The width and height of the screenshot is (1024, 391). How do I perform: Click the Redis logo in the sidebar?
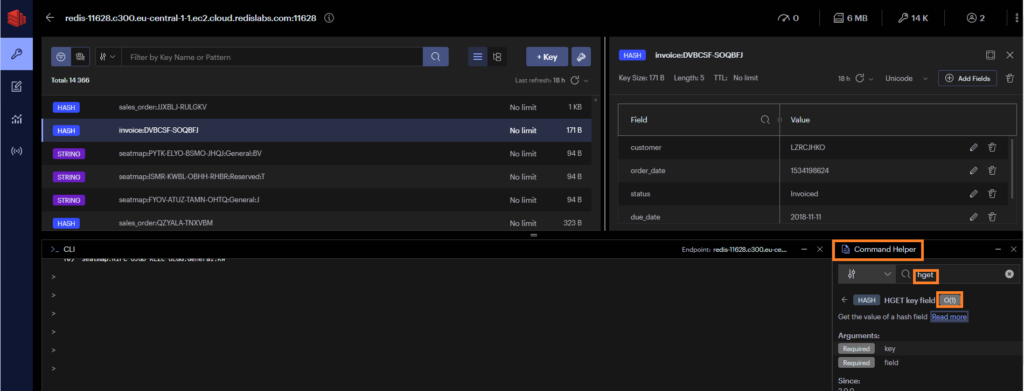pyautogui.click(x=16, y=18)
